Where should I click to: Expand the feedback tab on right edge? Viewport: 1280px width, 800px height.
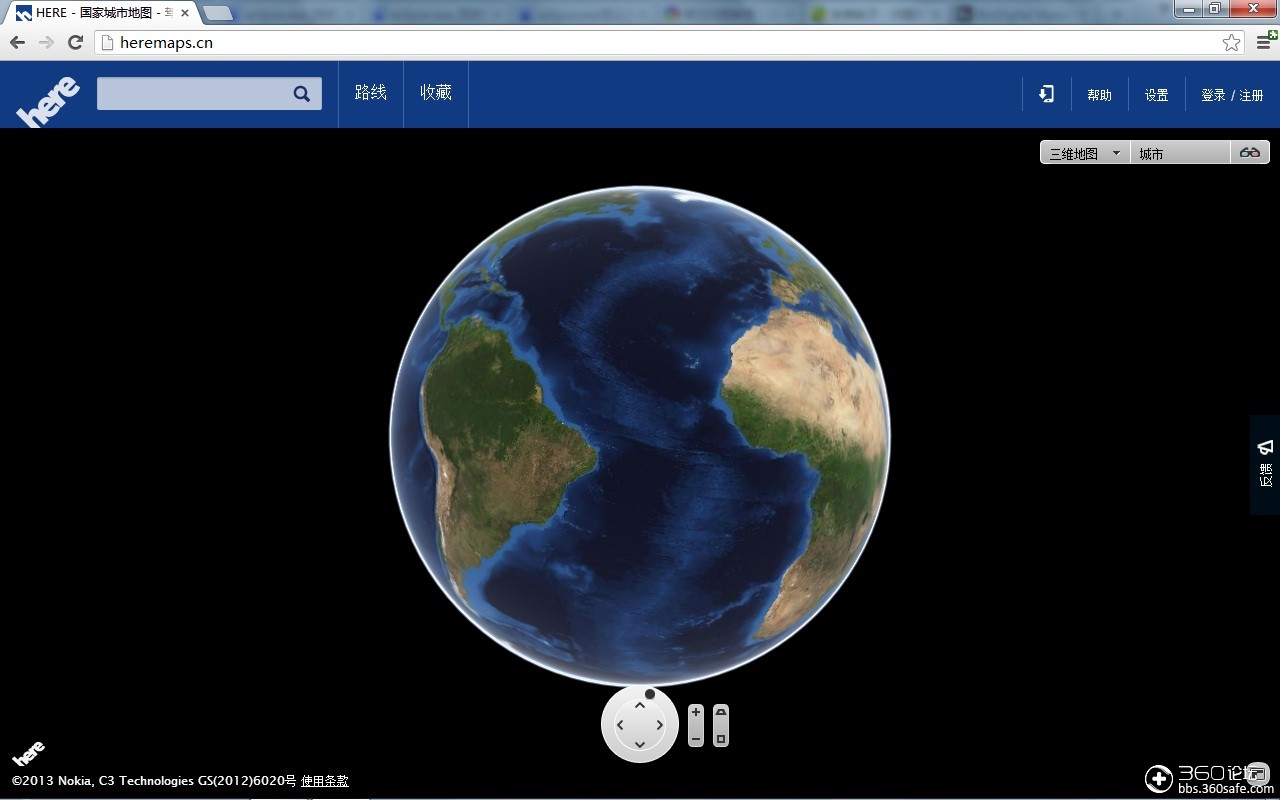pyautogui.click(x=1264, y=464)
